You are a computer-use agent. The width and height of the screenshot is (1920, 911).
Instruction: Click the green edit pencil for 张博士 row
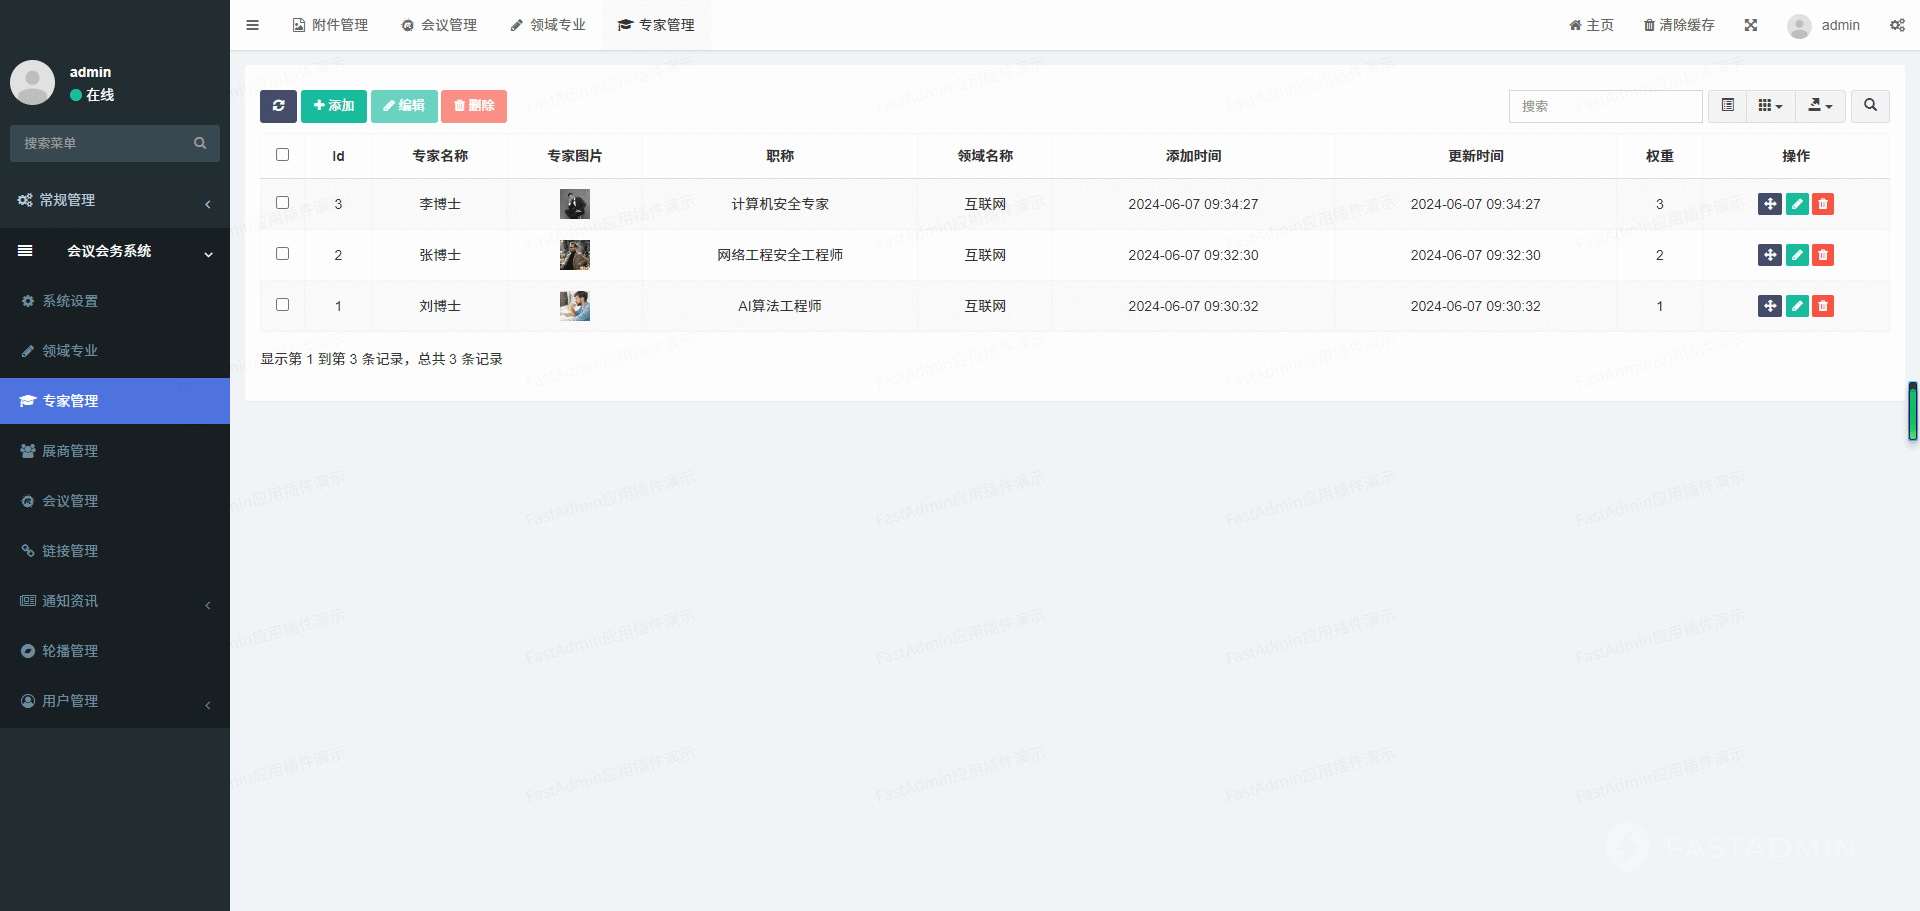point(1797,255)
